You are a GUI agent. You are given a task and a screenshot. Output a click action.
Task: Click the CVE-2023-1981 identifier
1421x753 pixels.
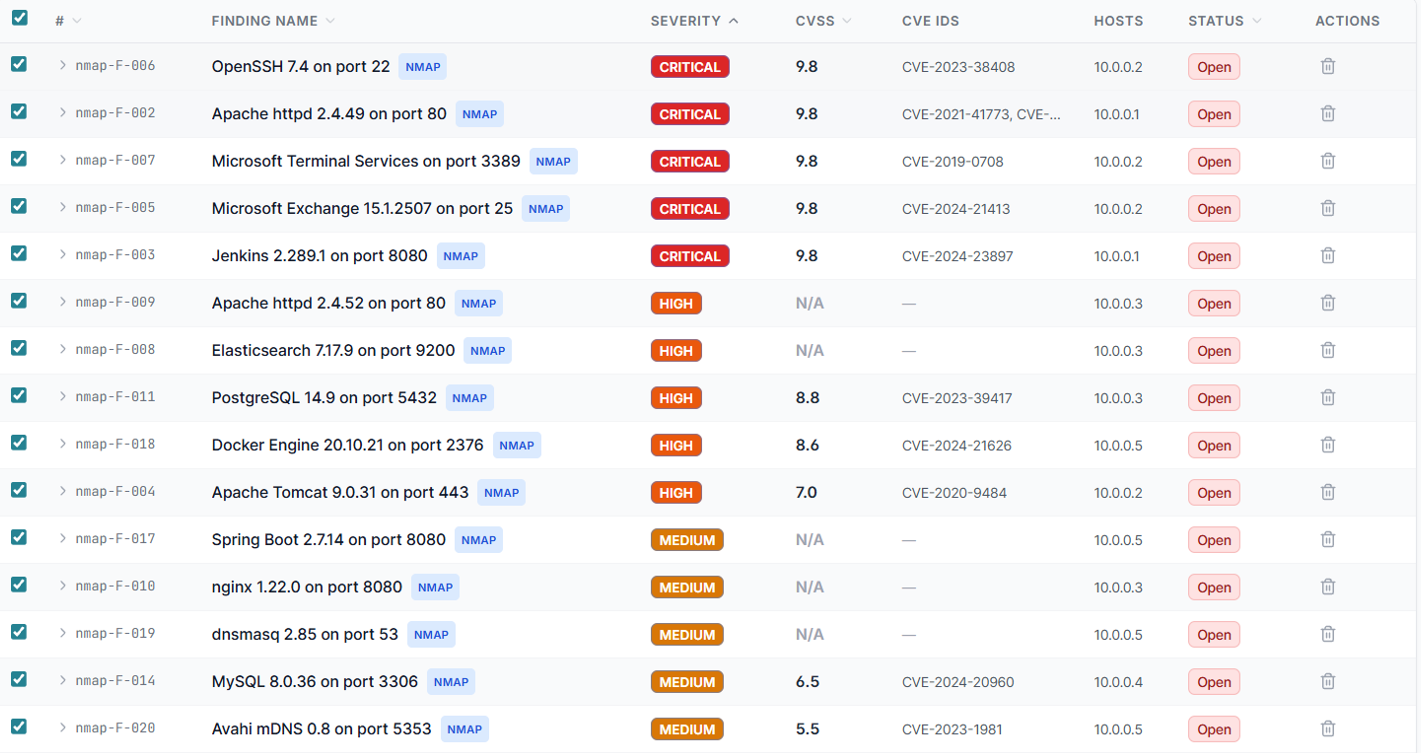(x=952, y=730)
